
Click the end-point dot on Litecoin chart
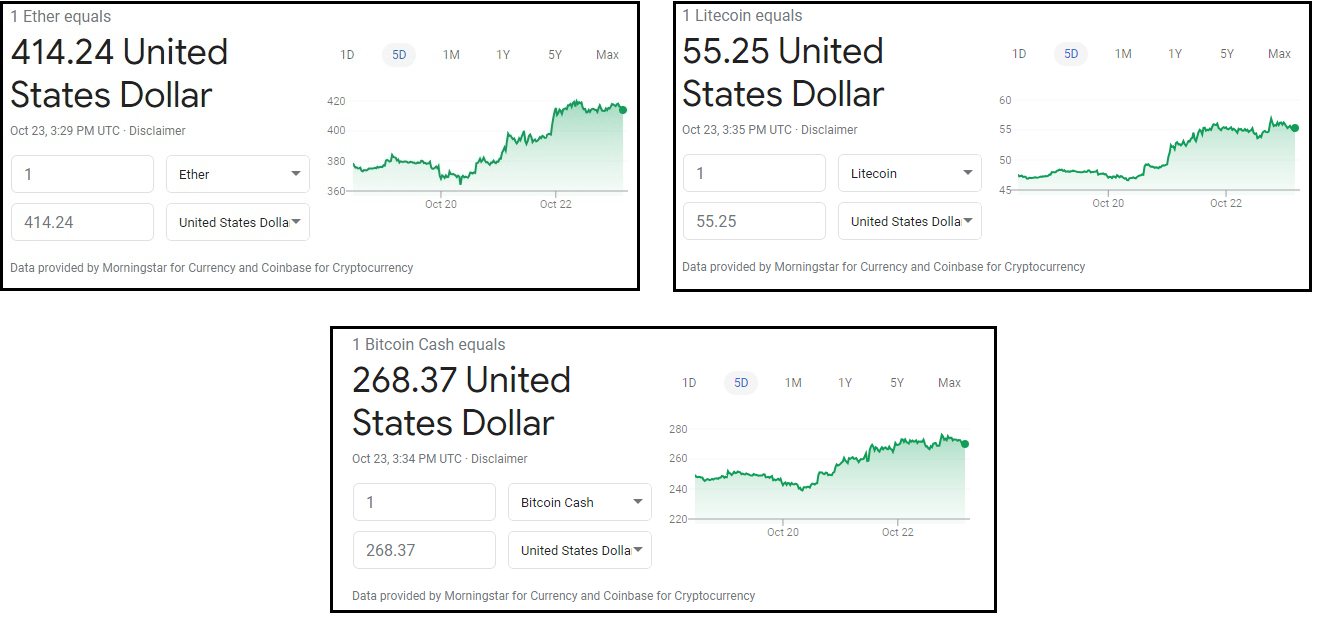(1295, 127)
